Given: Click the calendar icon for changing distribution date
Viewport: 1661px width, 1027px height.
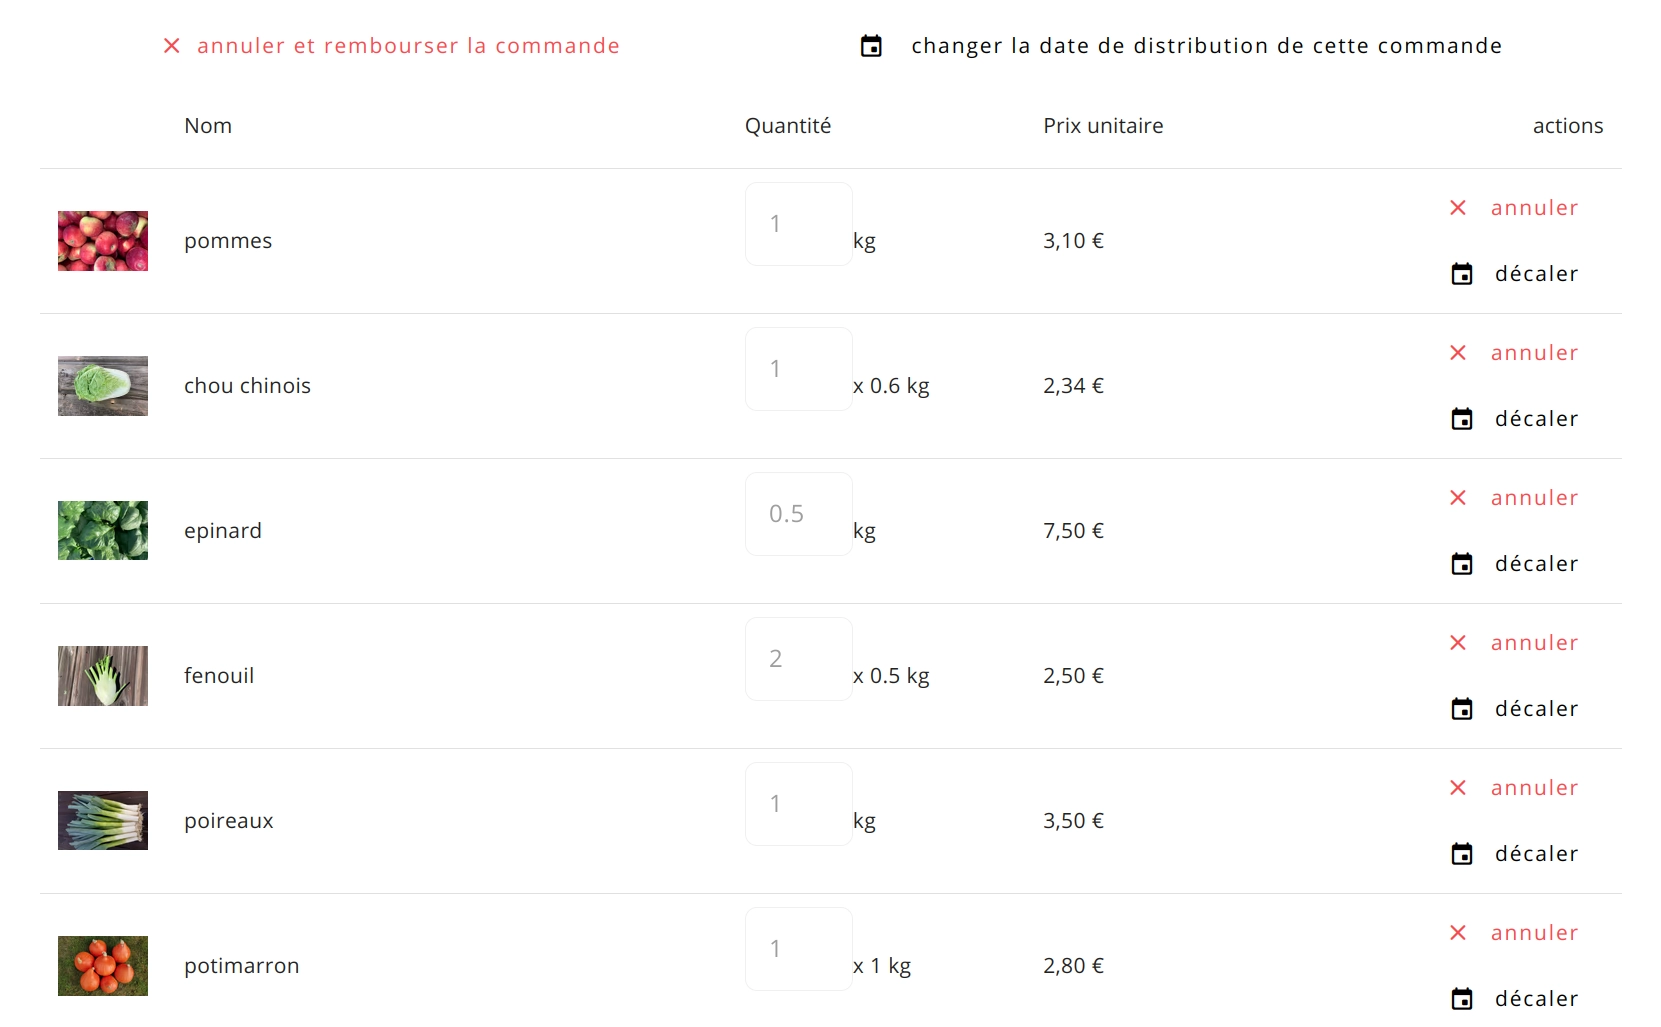Looking at the screenshot, I should pos(871,46).
